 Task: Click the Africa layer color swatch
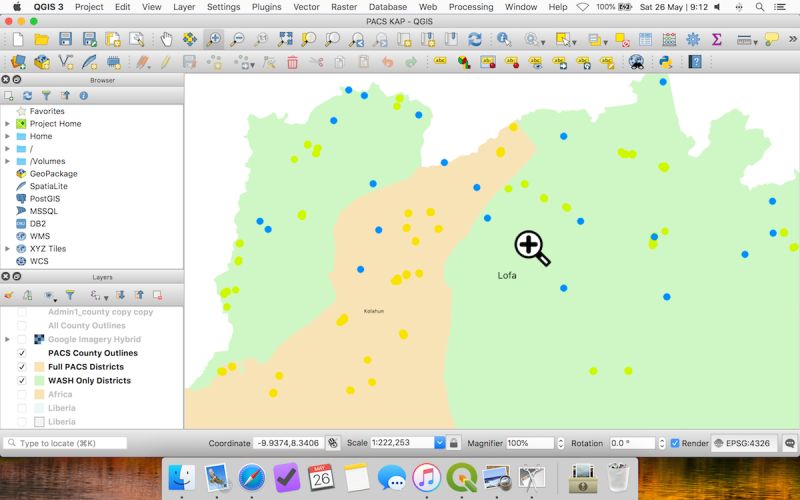click(x=39, y=394)
